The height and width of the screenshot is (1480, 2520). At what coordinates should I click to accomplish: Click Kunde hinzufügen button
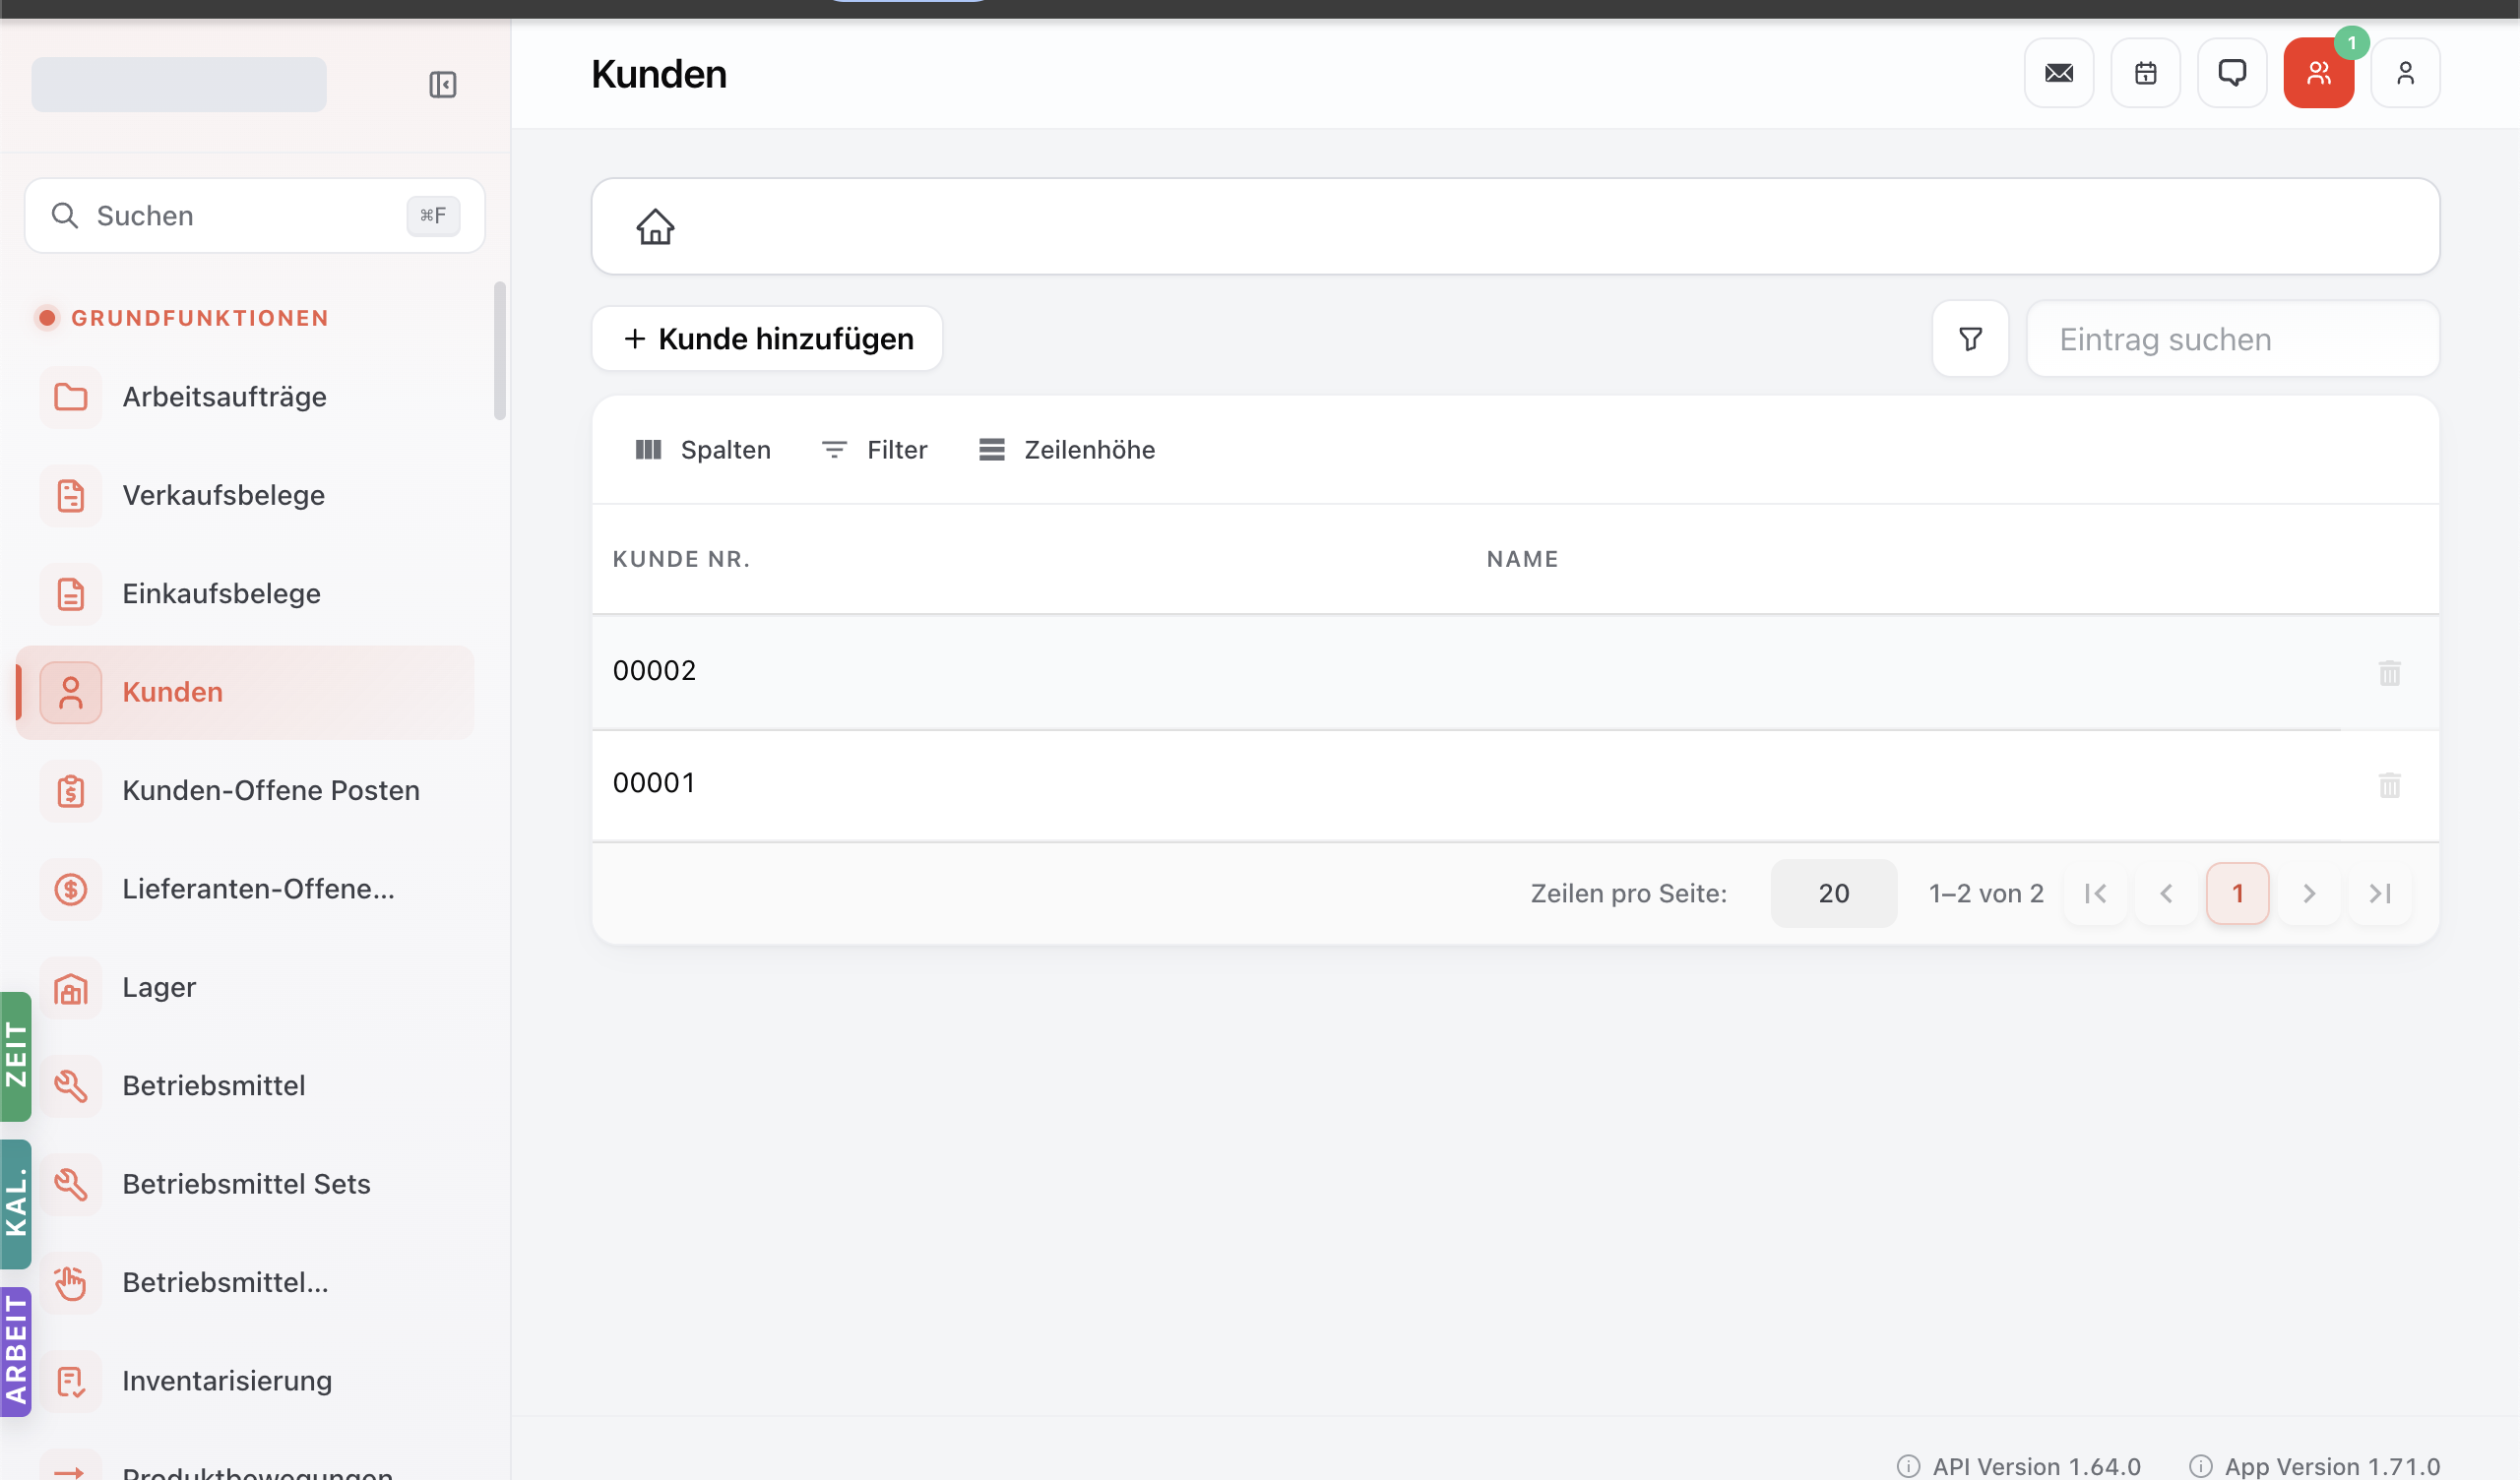(767, 339)
